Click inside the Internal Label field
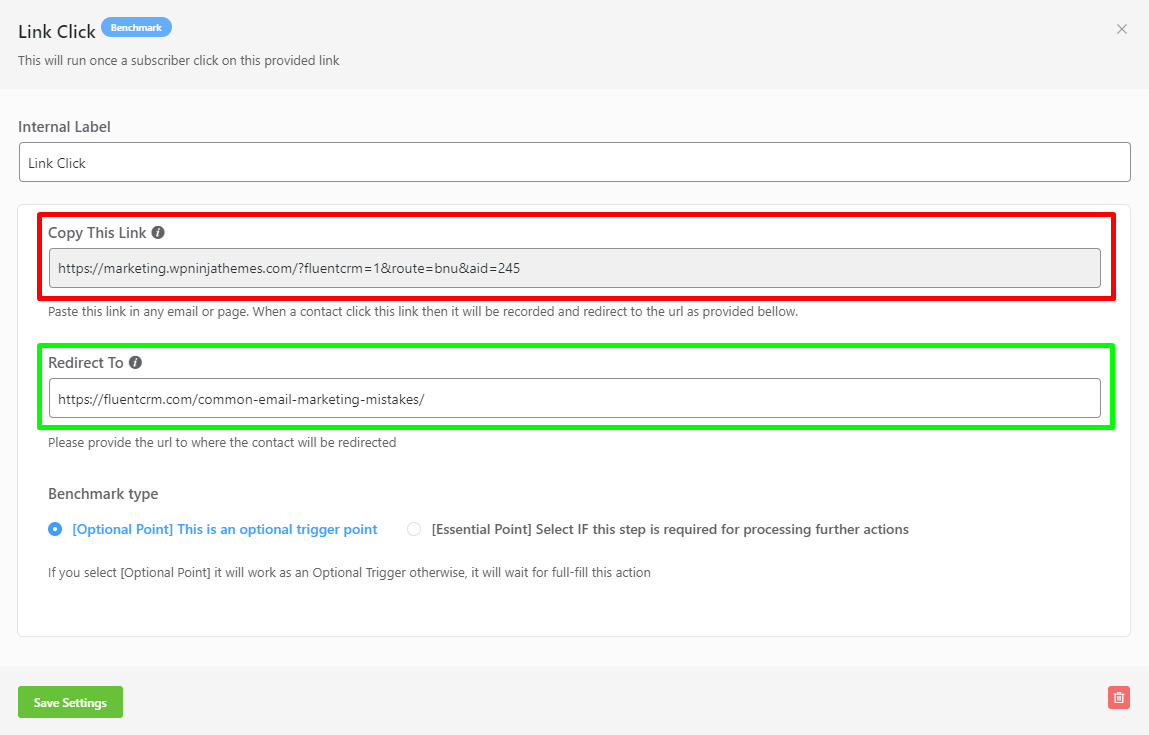Image resolution: width=1149 pixels, height=735 pixels. click(x=575, y=161)
